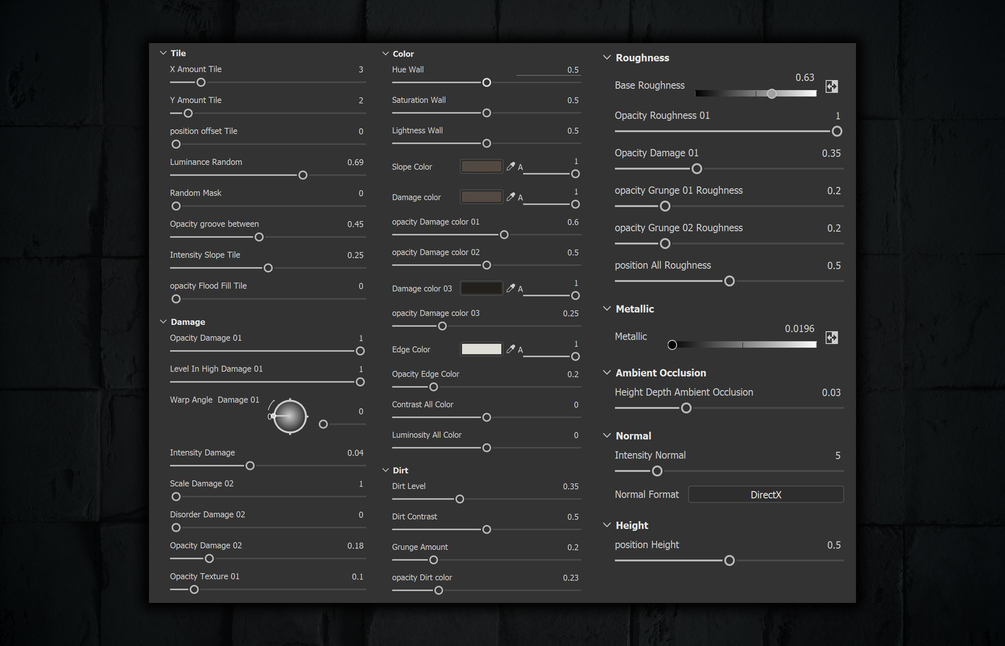1005x646 pixels.
Task: Open the Slope Color swatch
Action: click(x=481, y=167)
